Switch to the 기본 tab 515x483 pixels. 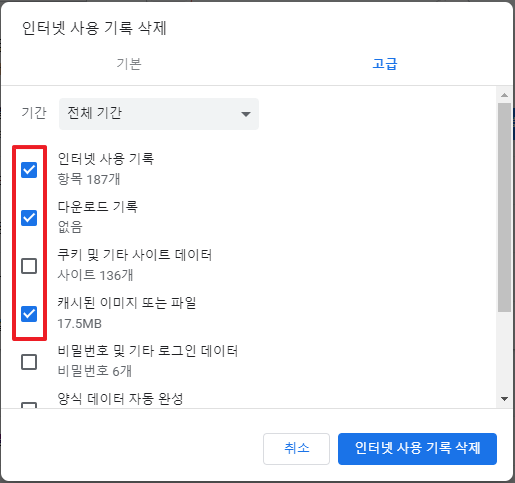tap(129, 64)
